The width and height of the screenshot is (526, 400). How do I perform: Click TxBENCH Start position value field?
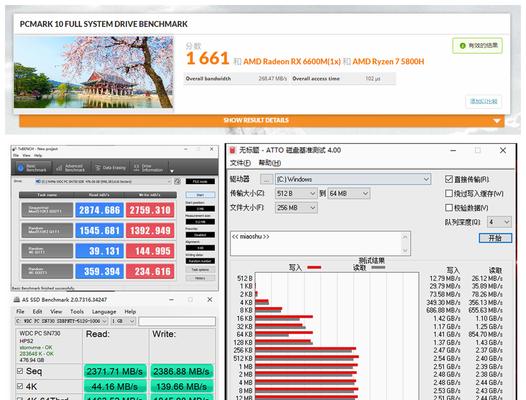(200, 209)
